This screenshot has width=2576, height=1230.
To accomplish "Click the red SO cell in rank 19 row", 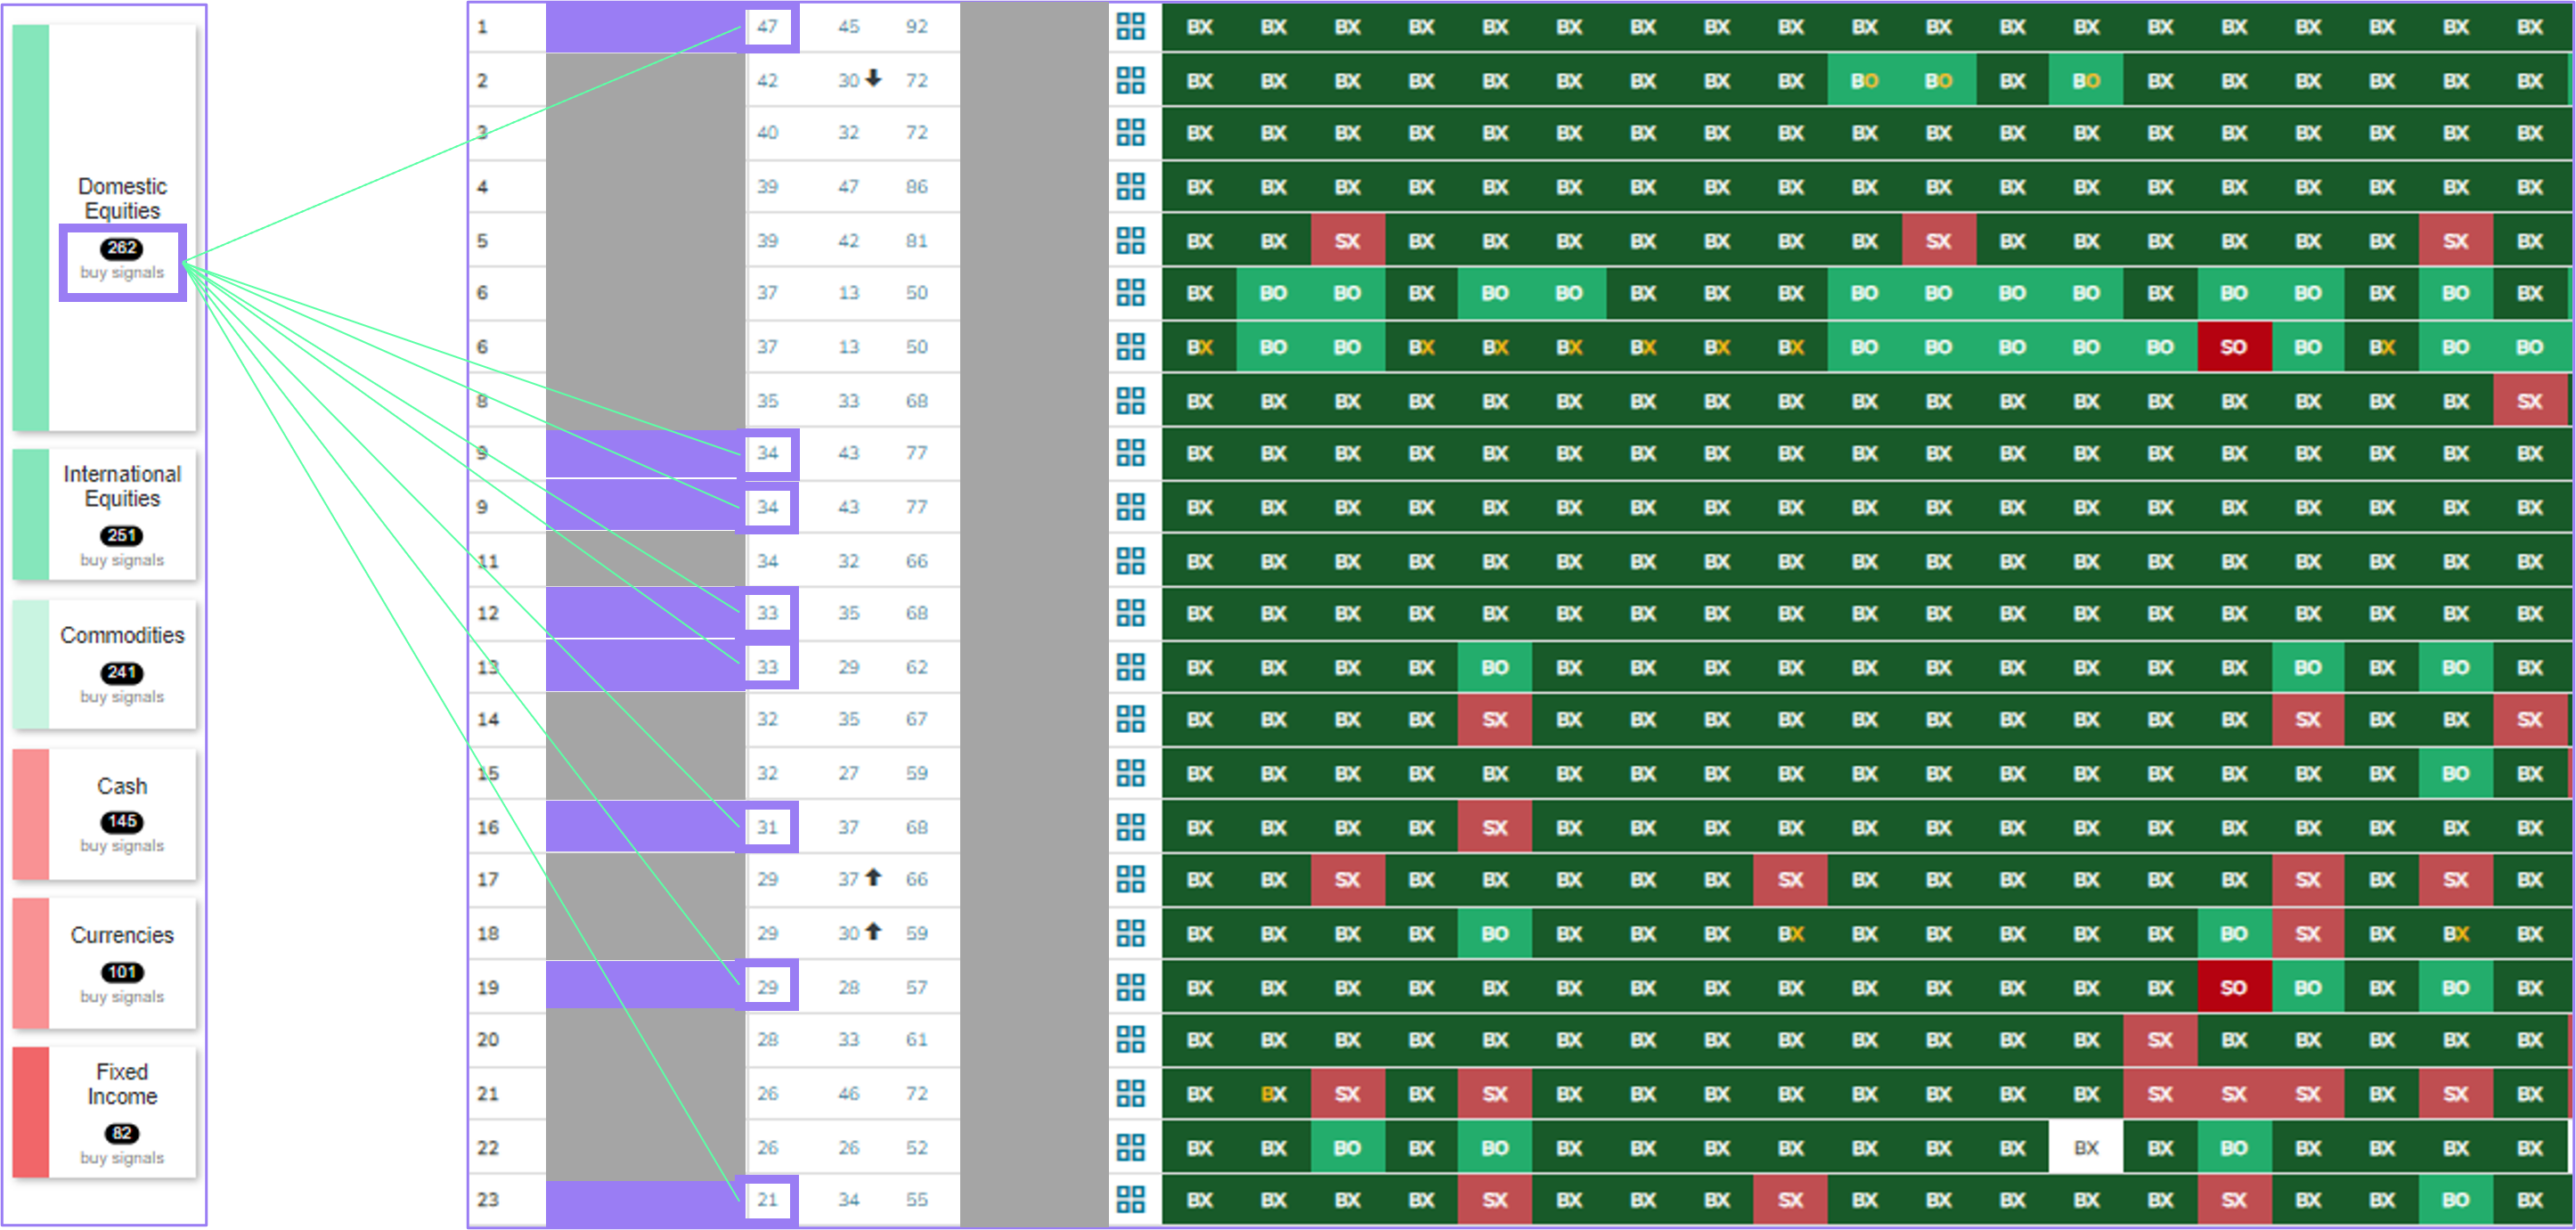I will [2234, 988].
